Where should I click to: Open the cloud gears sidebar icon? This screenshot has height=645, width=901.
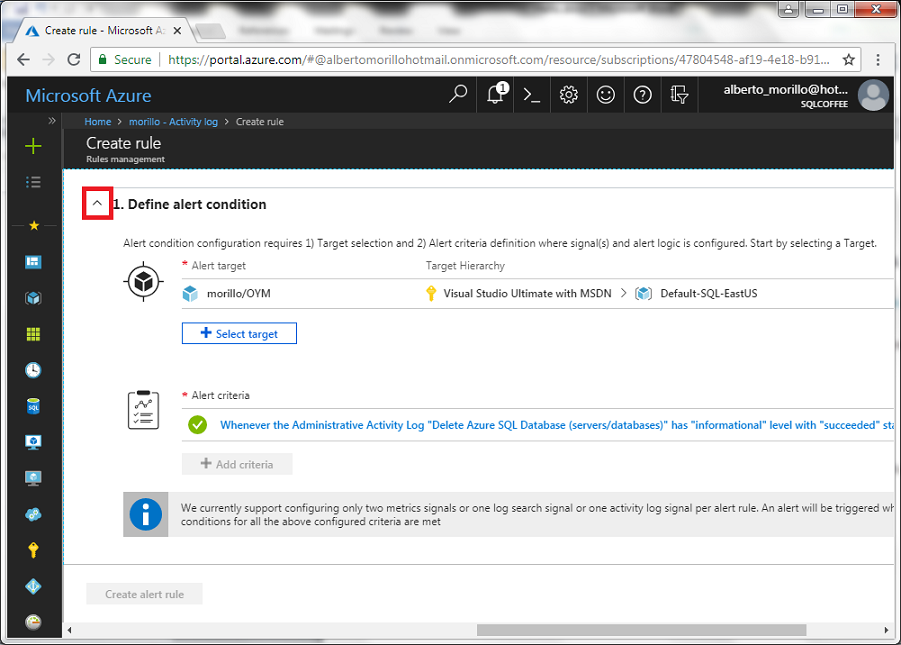coord(33,514)
